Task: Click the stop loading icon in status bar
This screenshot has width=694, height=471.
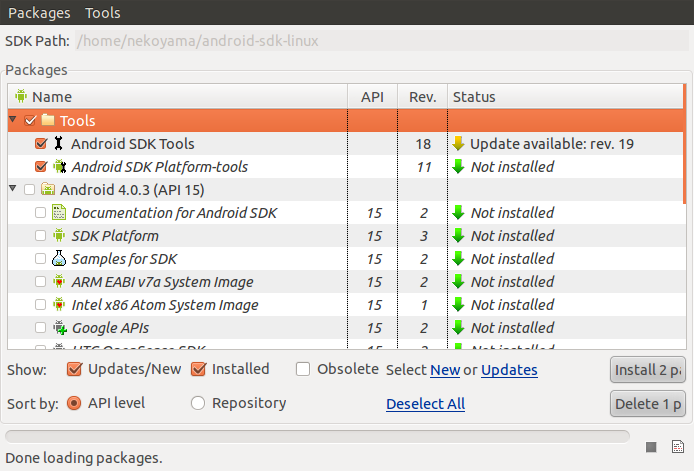Action: (651, 447)
